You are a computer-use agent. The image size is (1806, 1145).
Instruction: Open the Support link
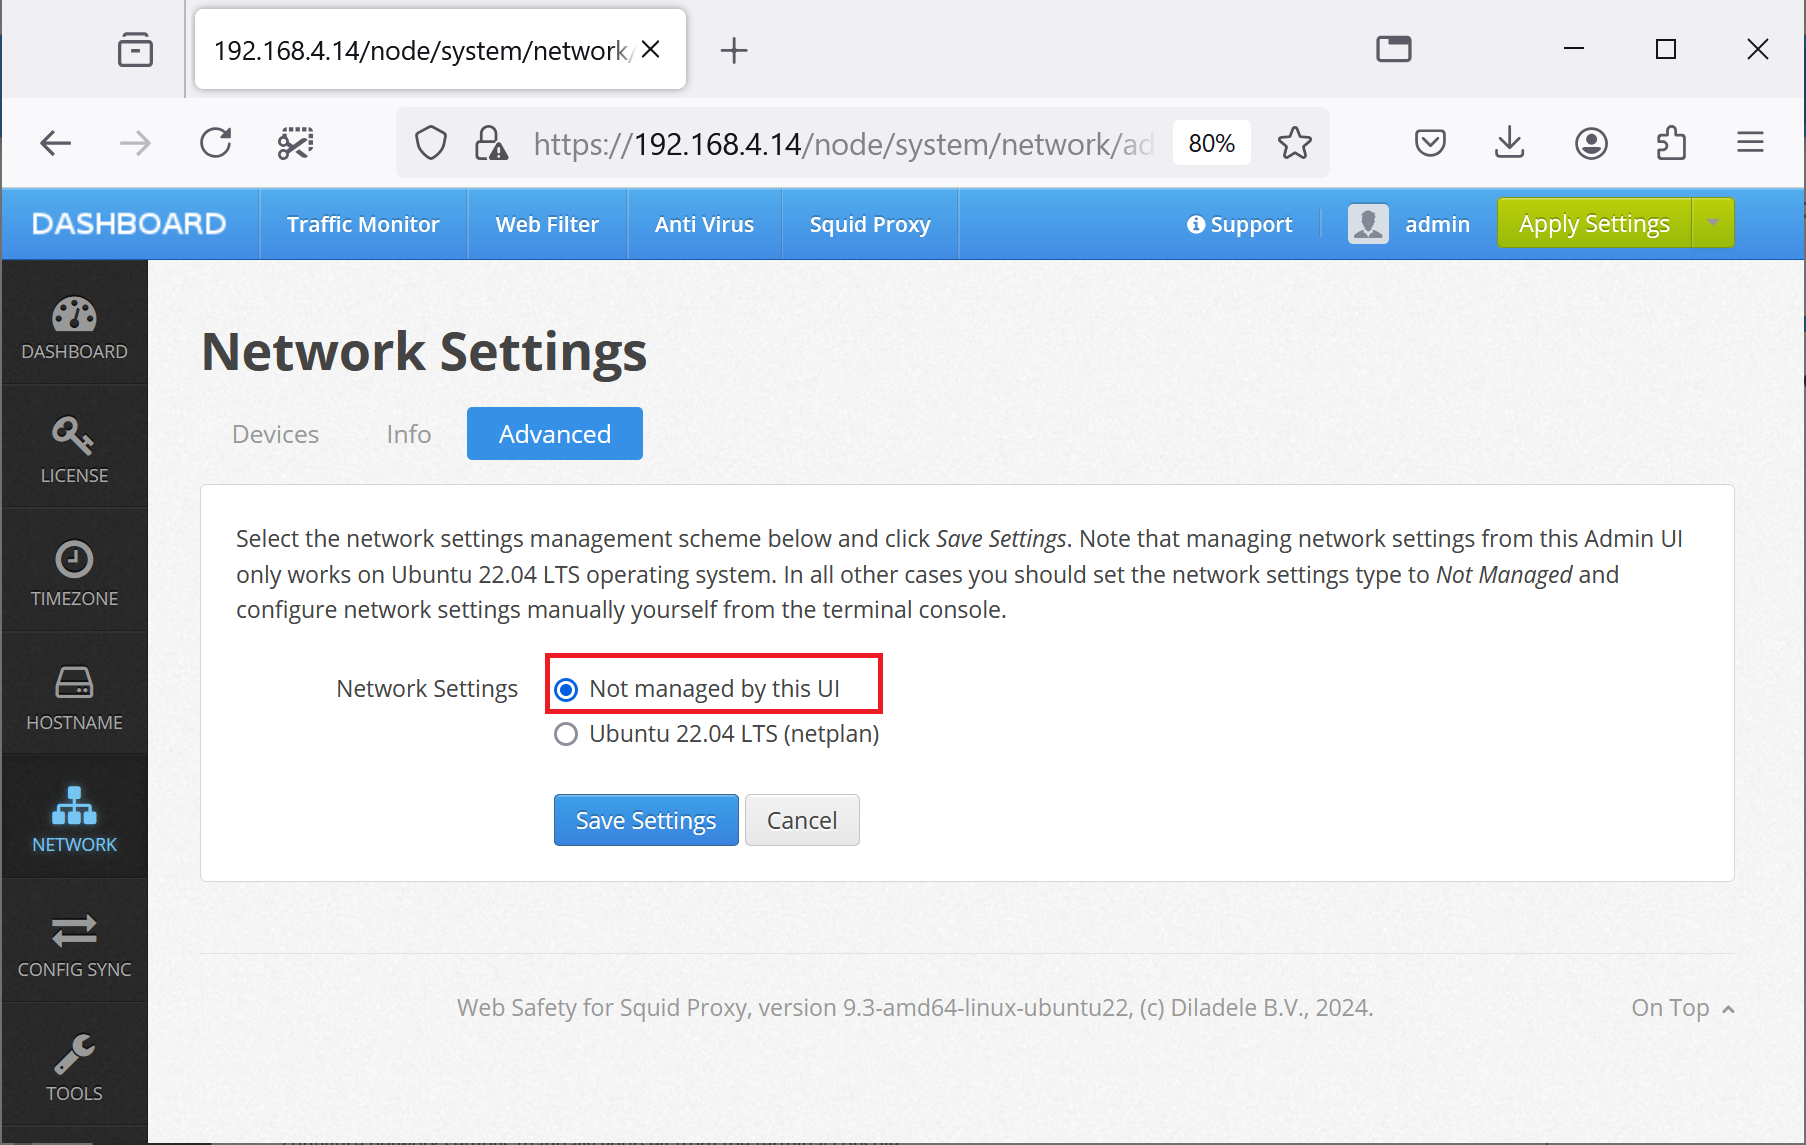coord(1239,224)
